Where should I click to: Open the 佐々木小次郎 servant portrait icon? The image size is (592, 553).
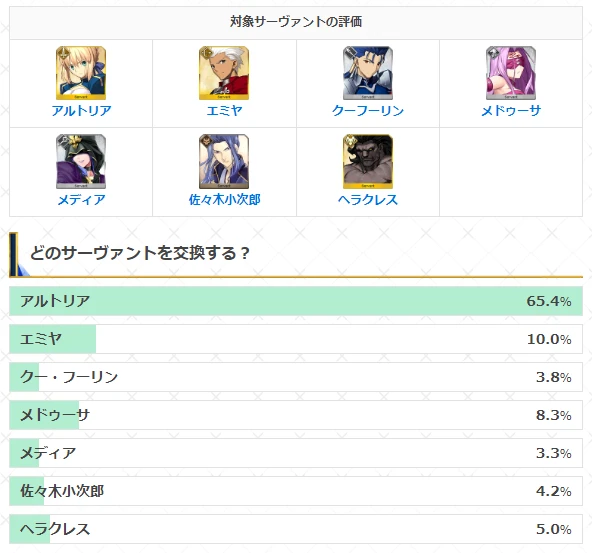pyautogui.click(x=224, y=162)
